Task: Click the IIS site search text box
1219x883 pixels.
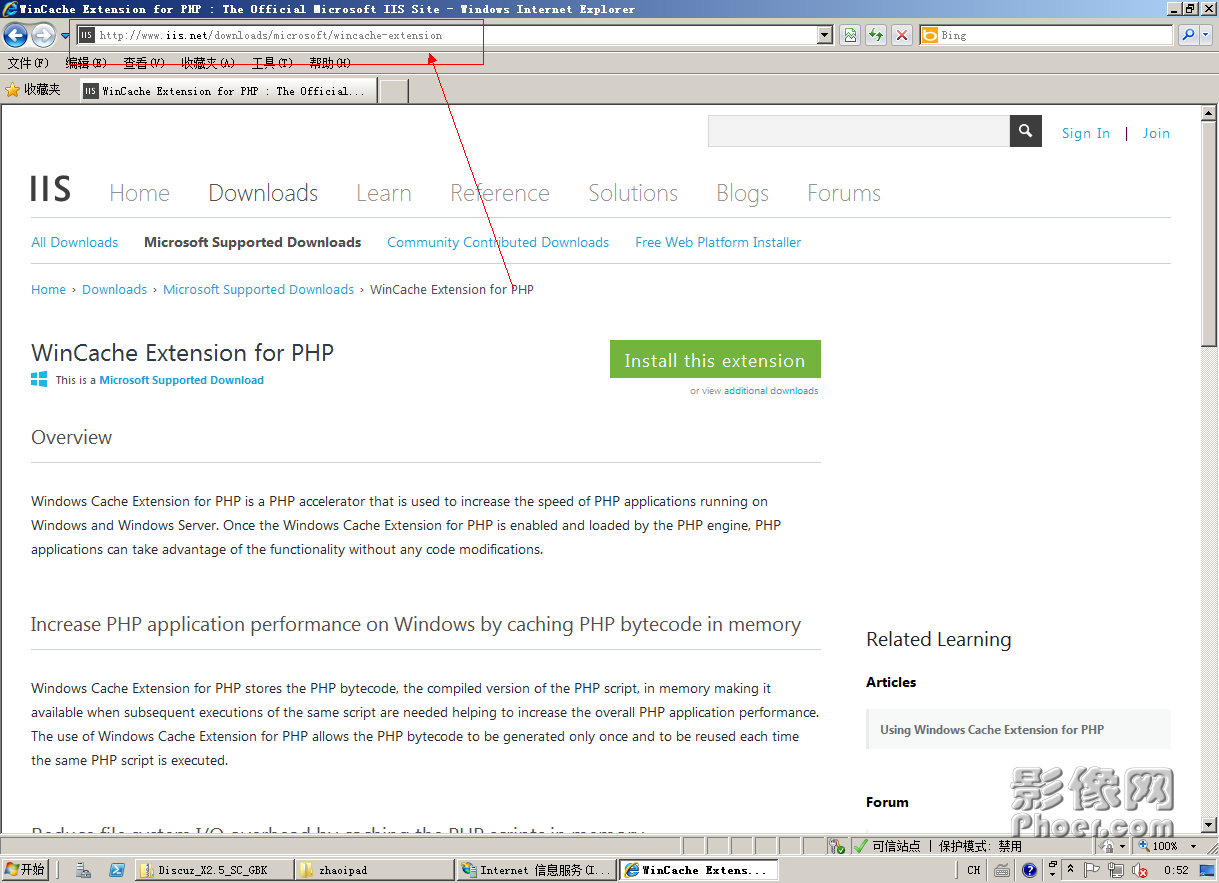Action: [x=859, y=131]
